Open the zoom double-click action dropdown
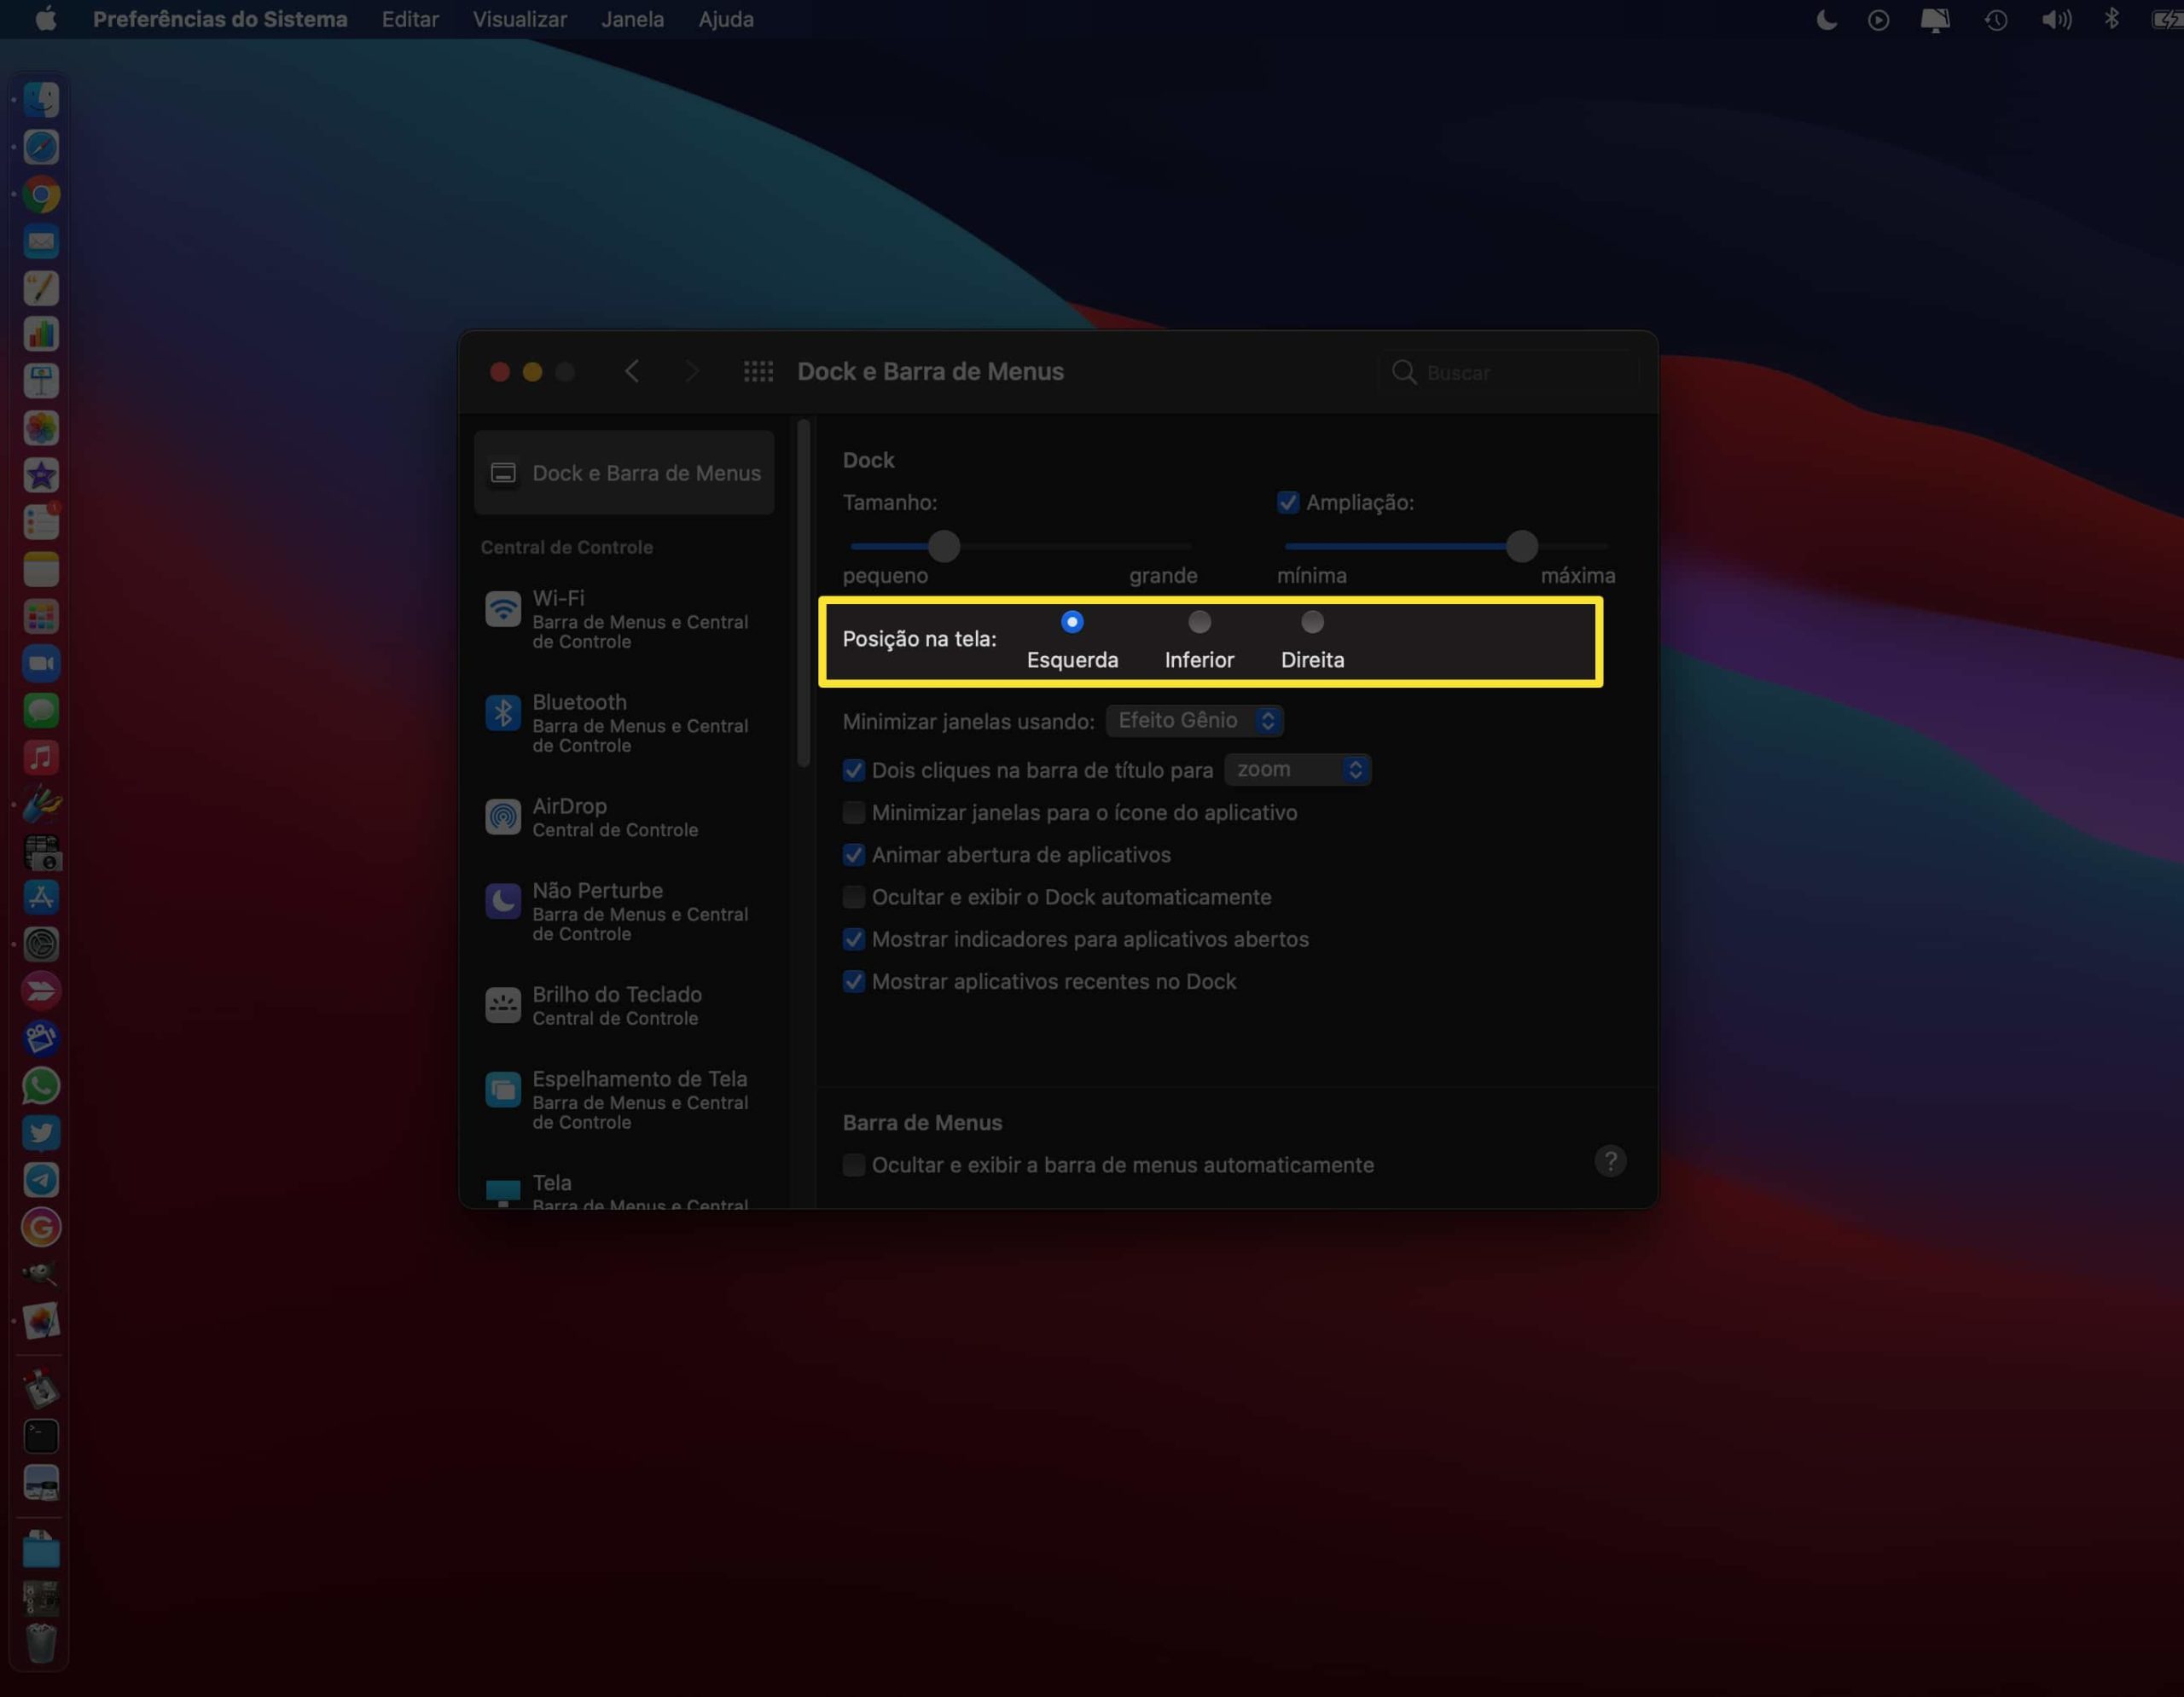2184x1697 pixels. [x=1297, y=770]
